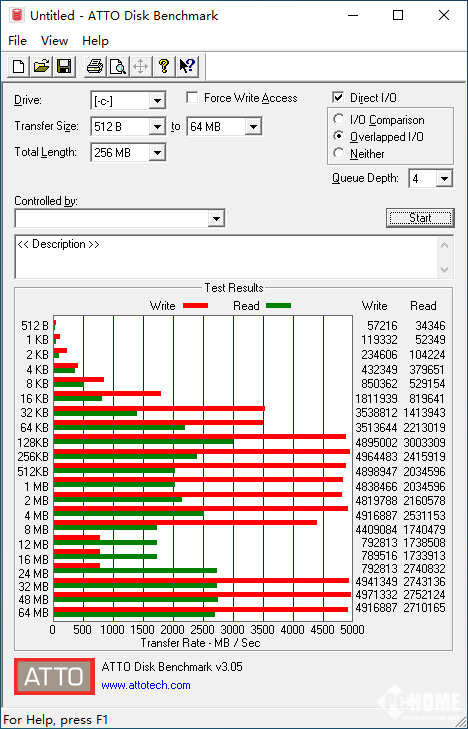The height and width of the screenshot is (729, 468).
Task: Click the Print Preview icon
Action: click(x=118, y=66)
